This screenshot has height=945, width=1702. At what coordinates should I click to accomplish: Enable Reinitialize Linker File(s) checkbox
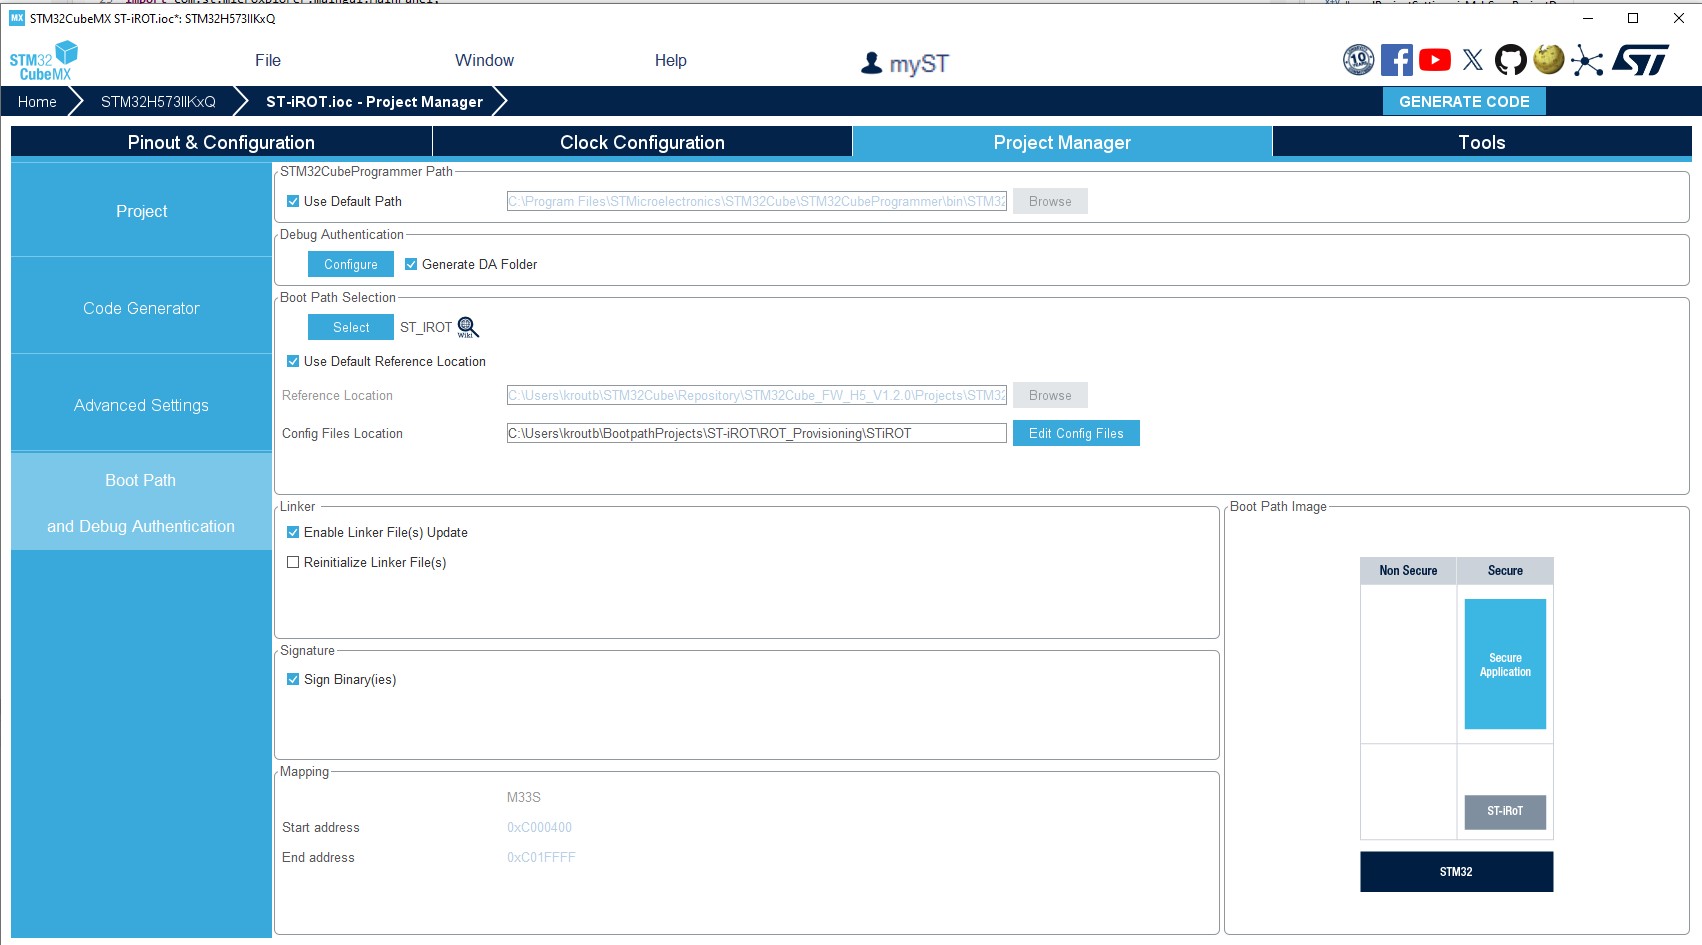293,562
